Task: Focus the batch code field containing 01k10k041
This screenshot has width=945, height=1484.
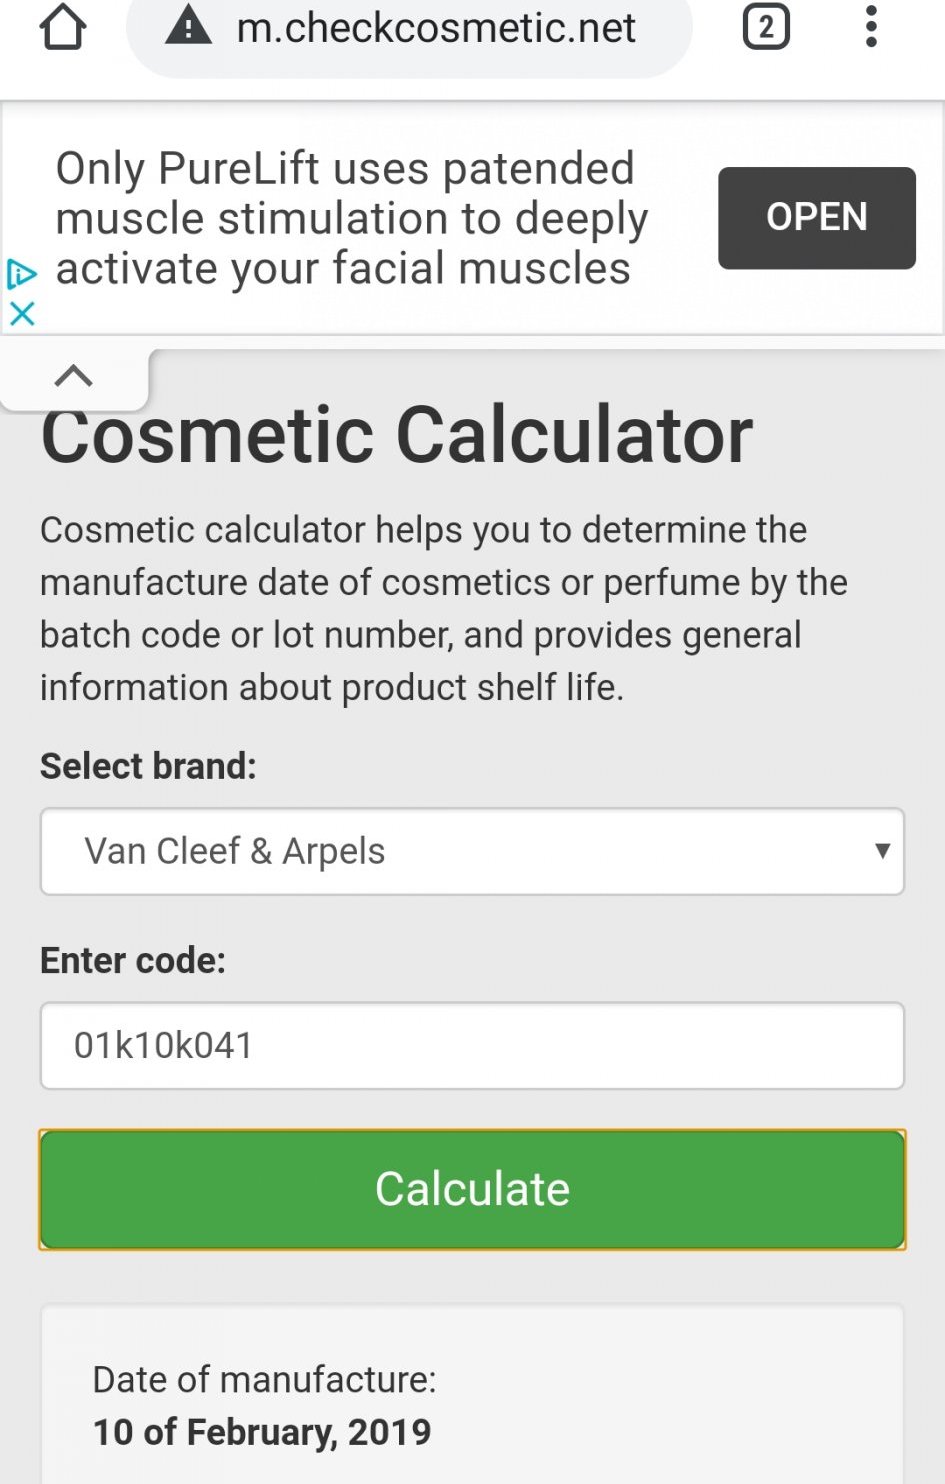Action: coord(472,1046)
